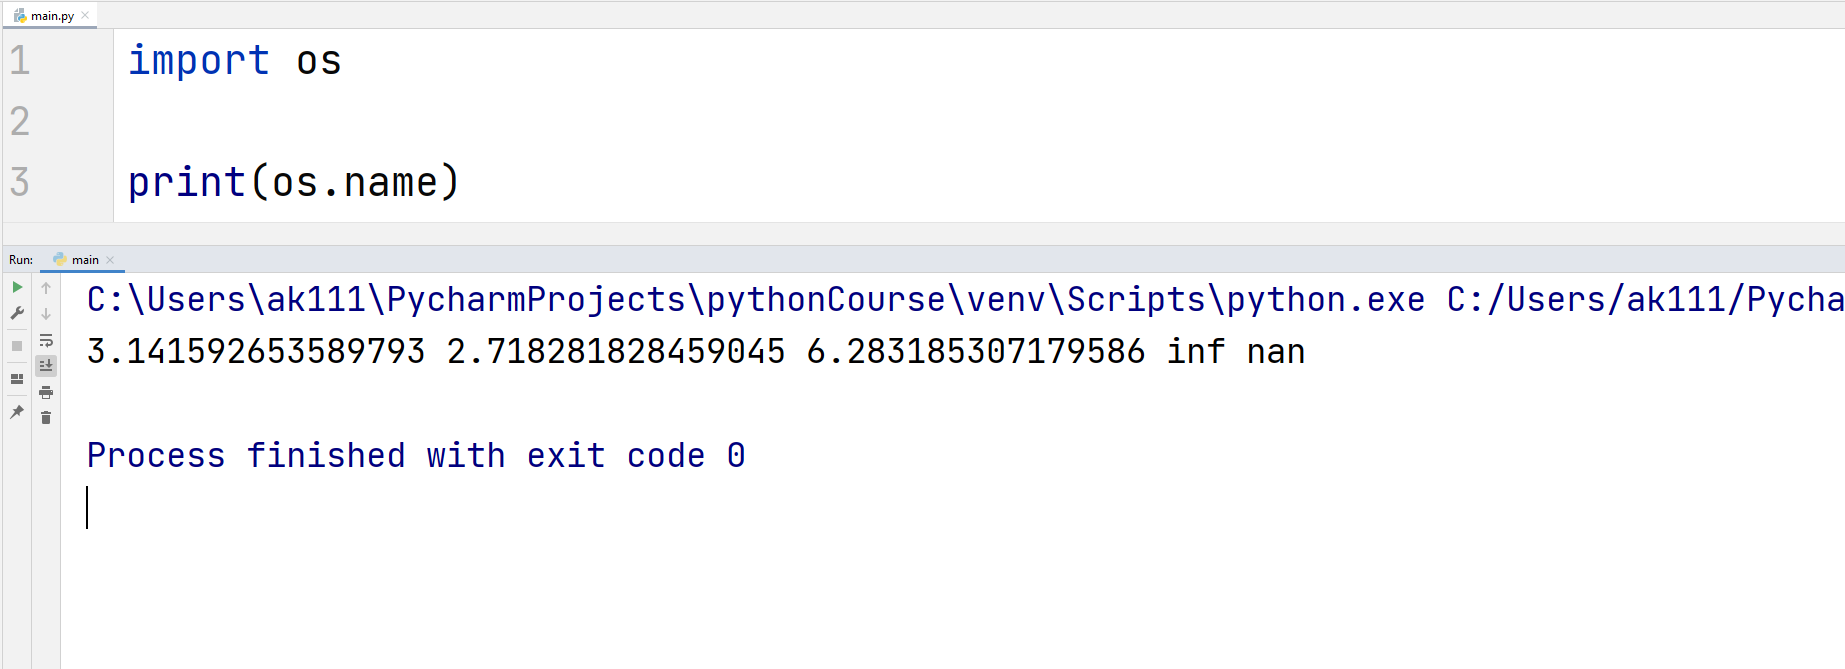The image size is (1845, 669).
Task: Rerun the main script with green arrow
Action: (16, 287)
